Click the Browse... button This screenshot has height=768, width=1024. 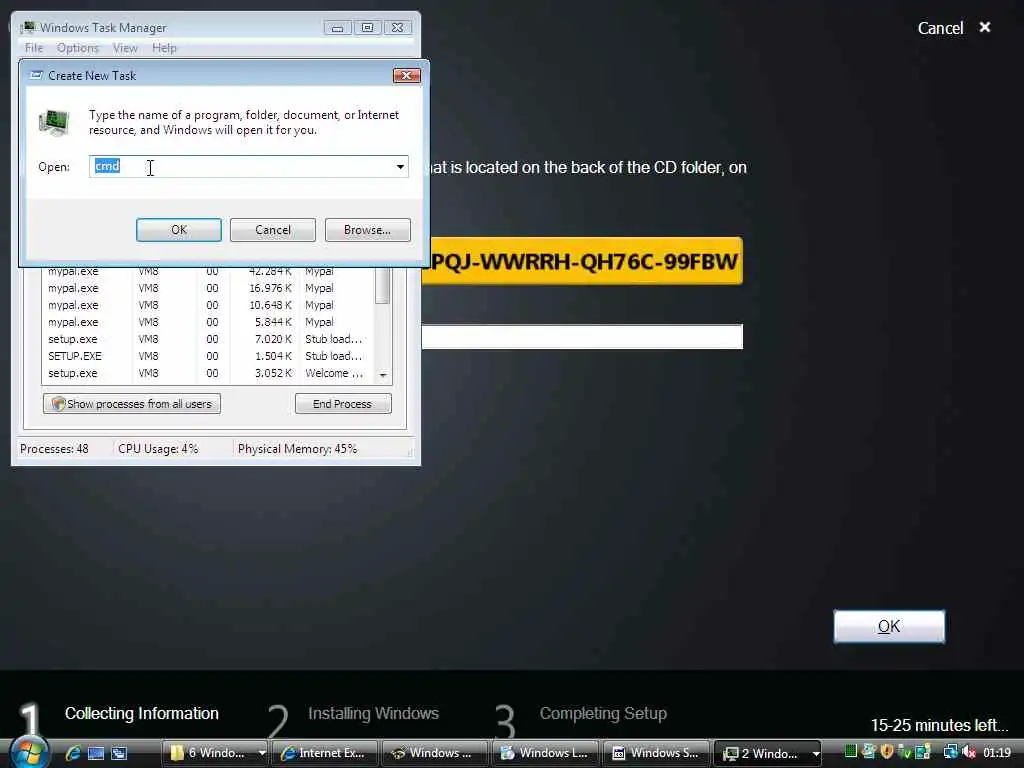368,230
